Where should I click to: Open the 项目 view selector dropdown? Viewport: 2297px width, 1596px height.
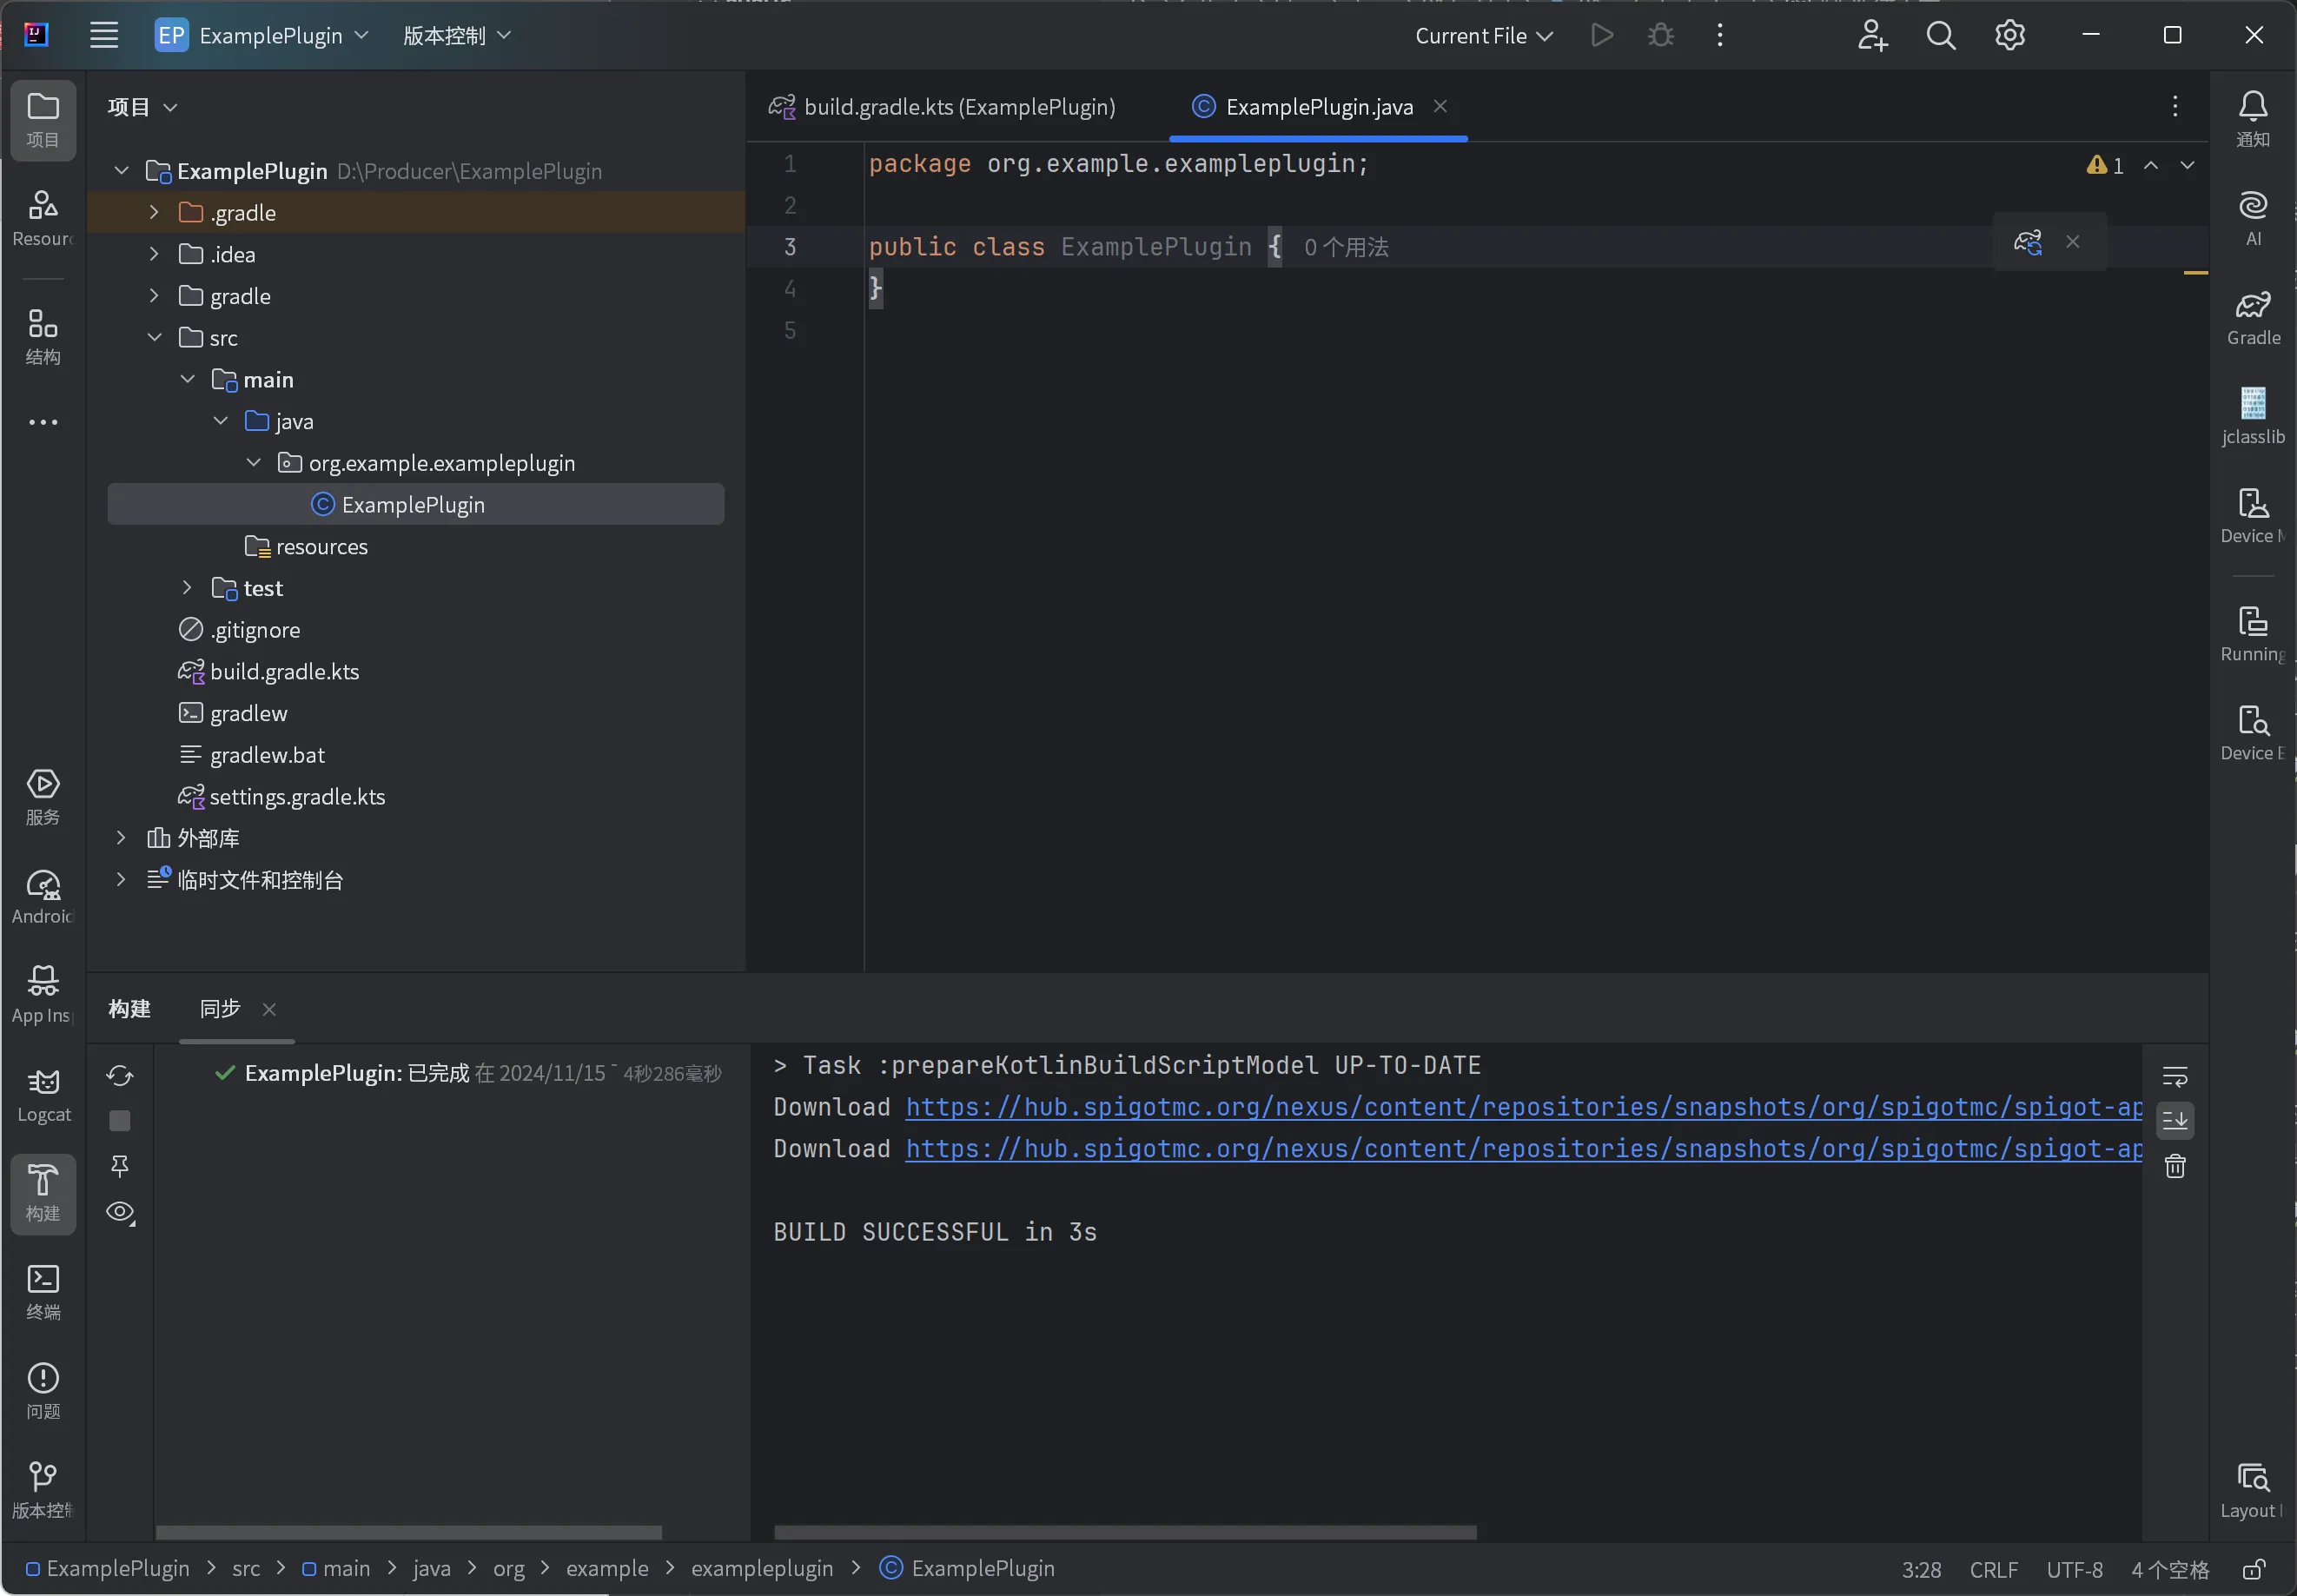pos(142,107)
